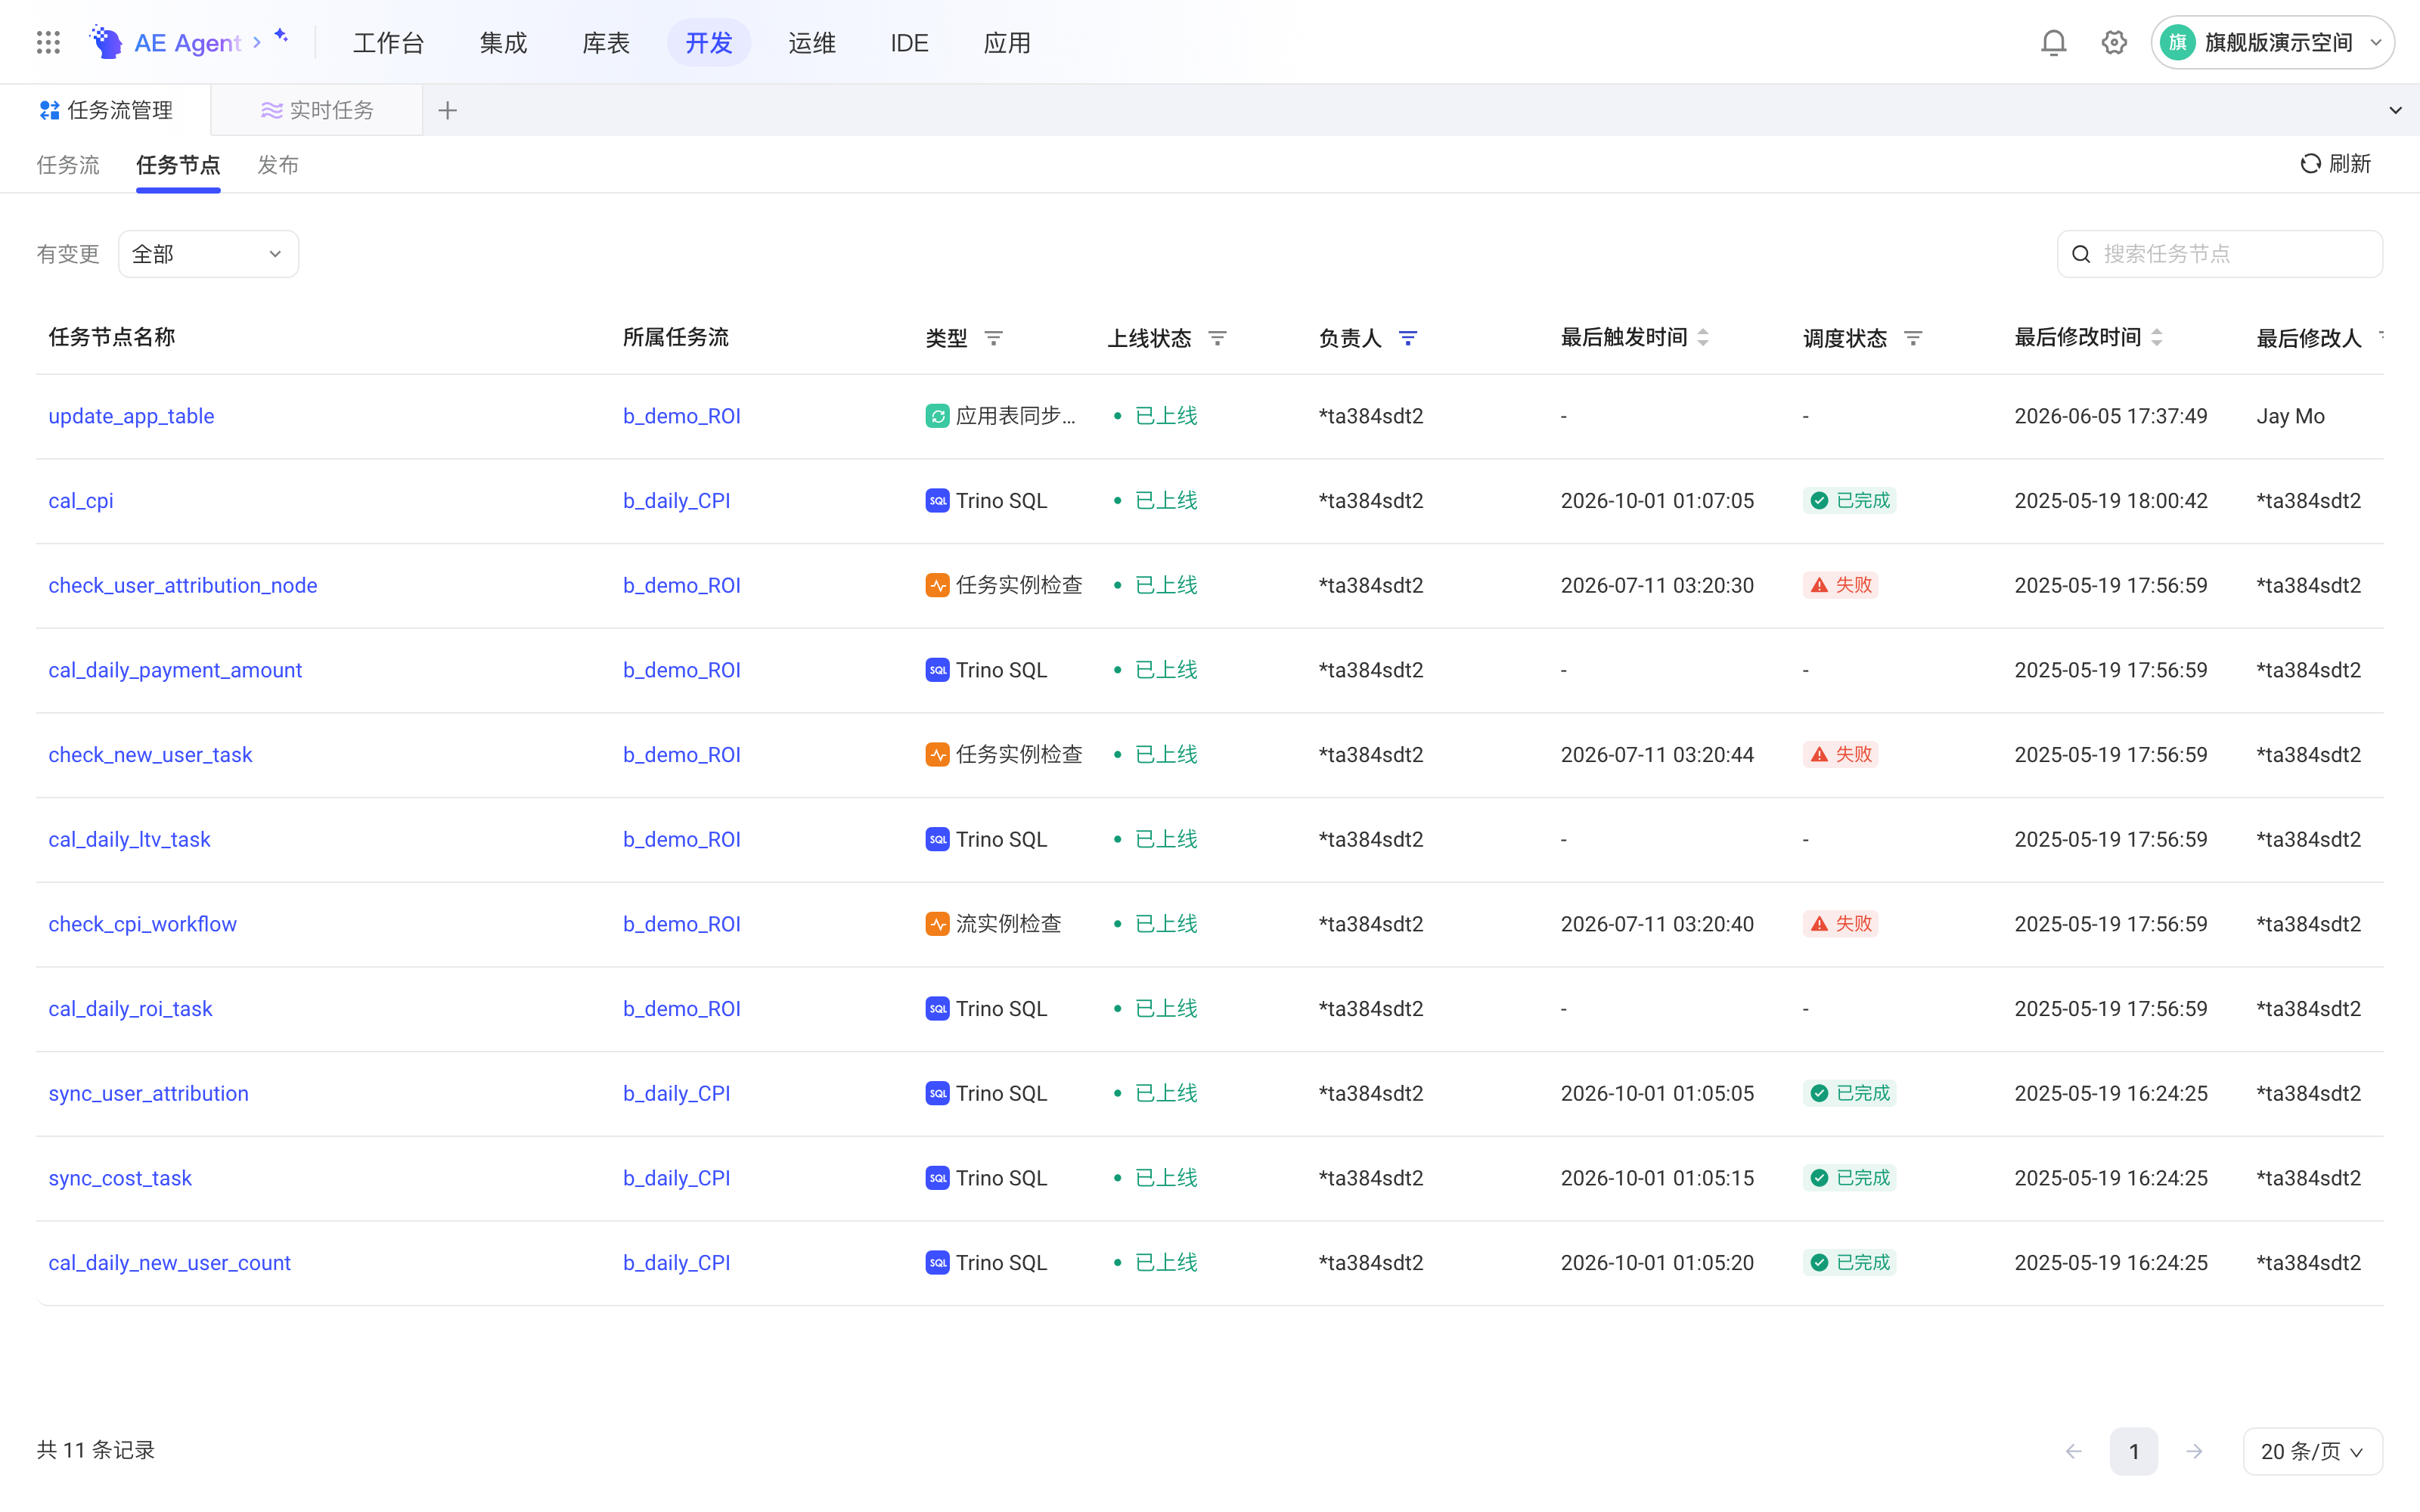
Task: Open the app grid launcher icon
Action: [x=48, y=42]
